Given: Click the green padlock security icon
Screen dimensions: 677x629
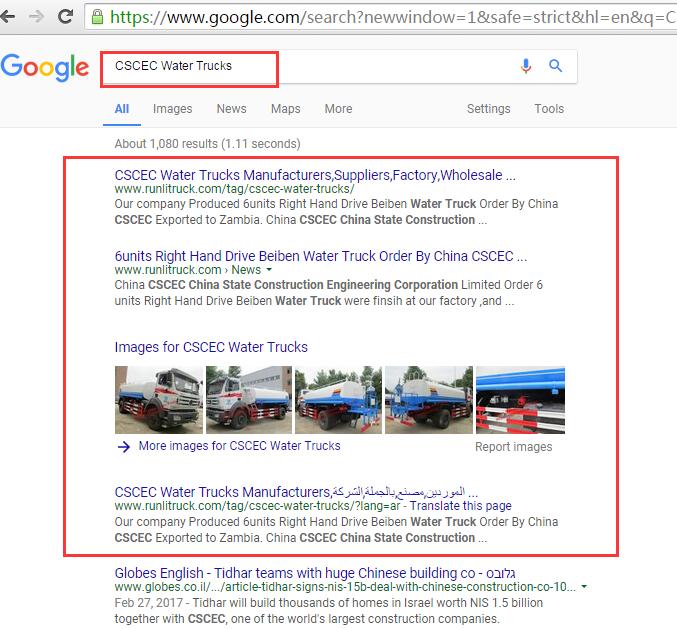Looking at the screenshot, I should [98, 17].
